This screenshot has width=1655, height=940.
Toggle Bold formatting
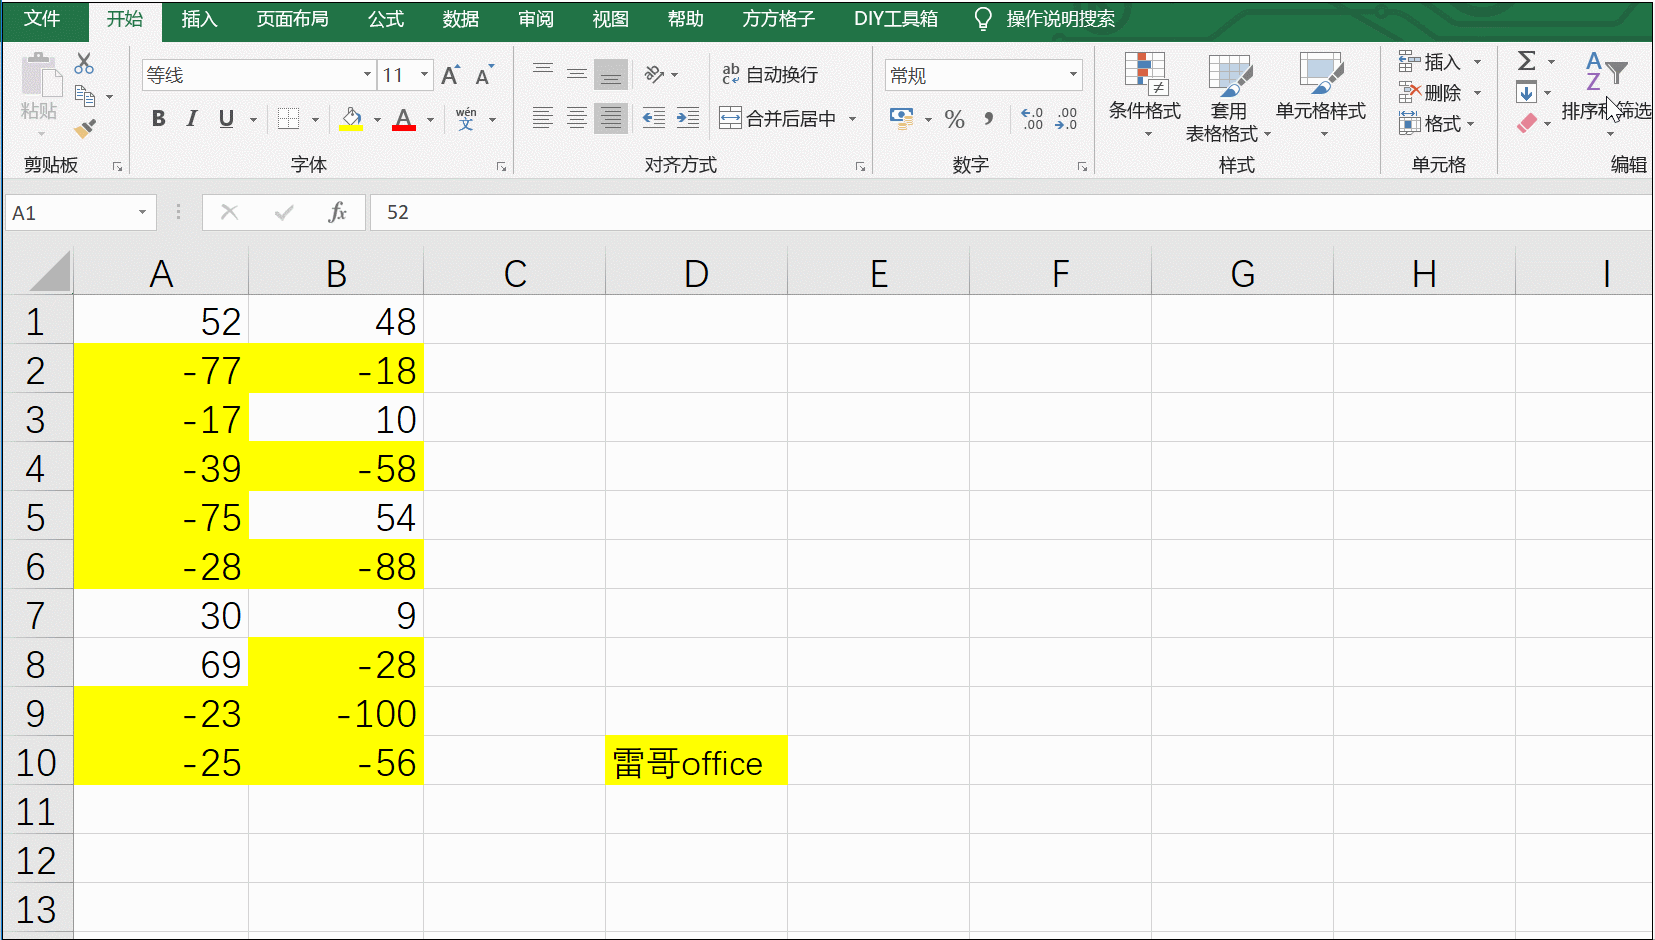(158, 119)
